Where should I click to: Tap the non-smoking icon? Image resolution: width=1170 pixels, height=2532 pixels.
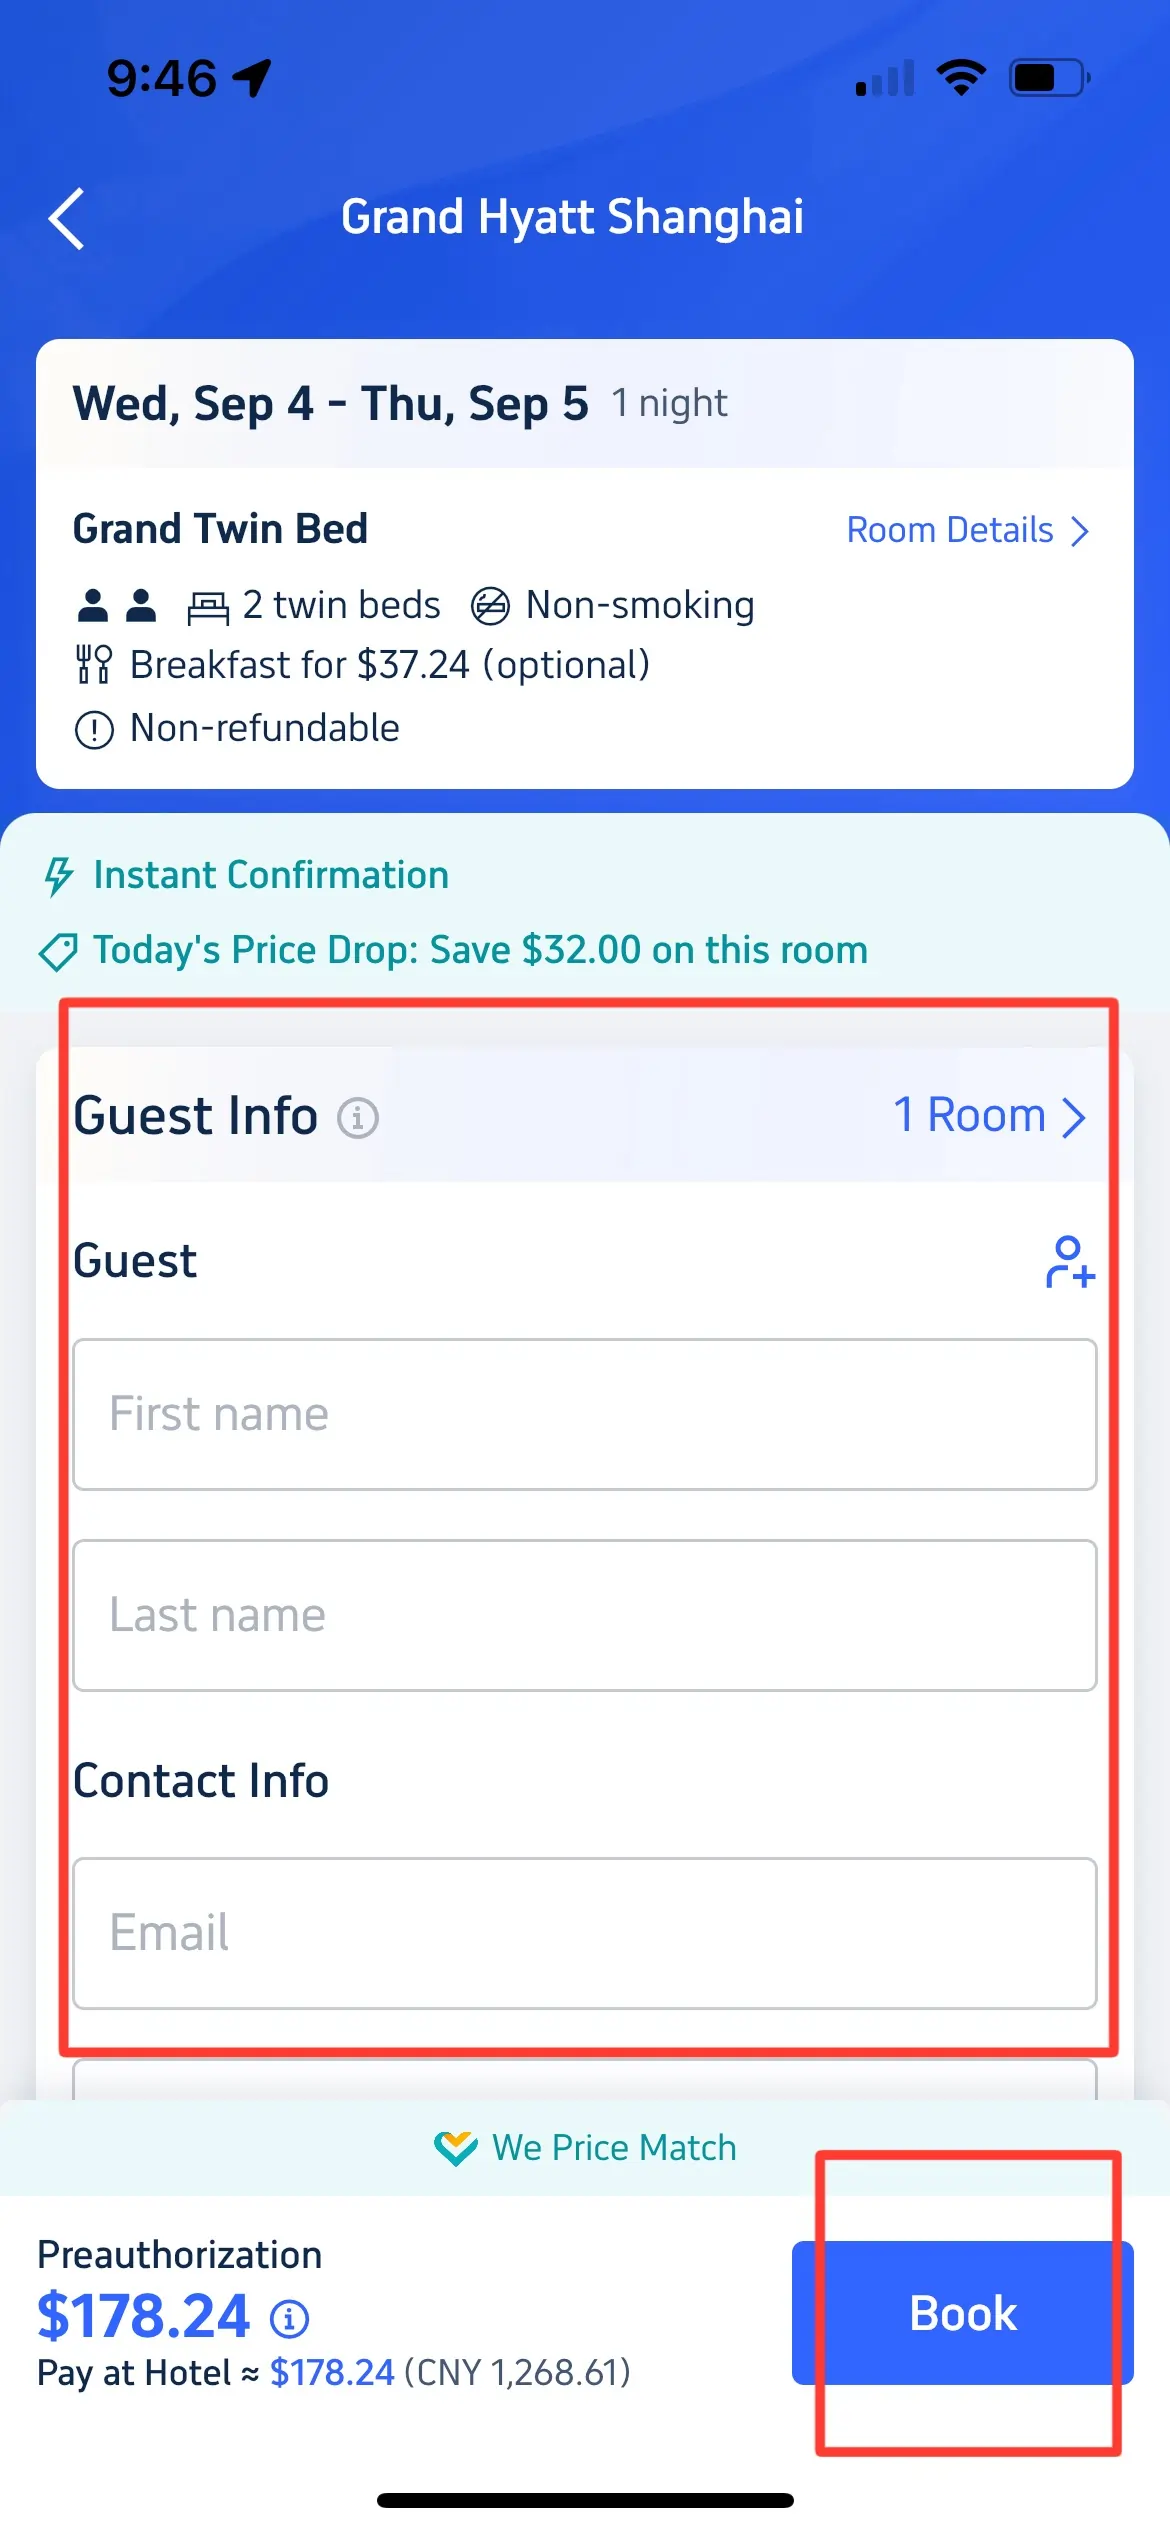[x=490, y=606]
